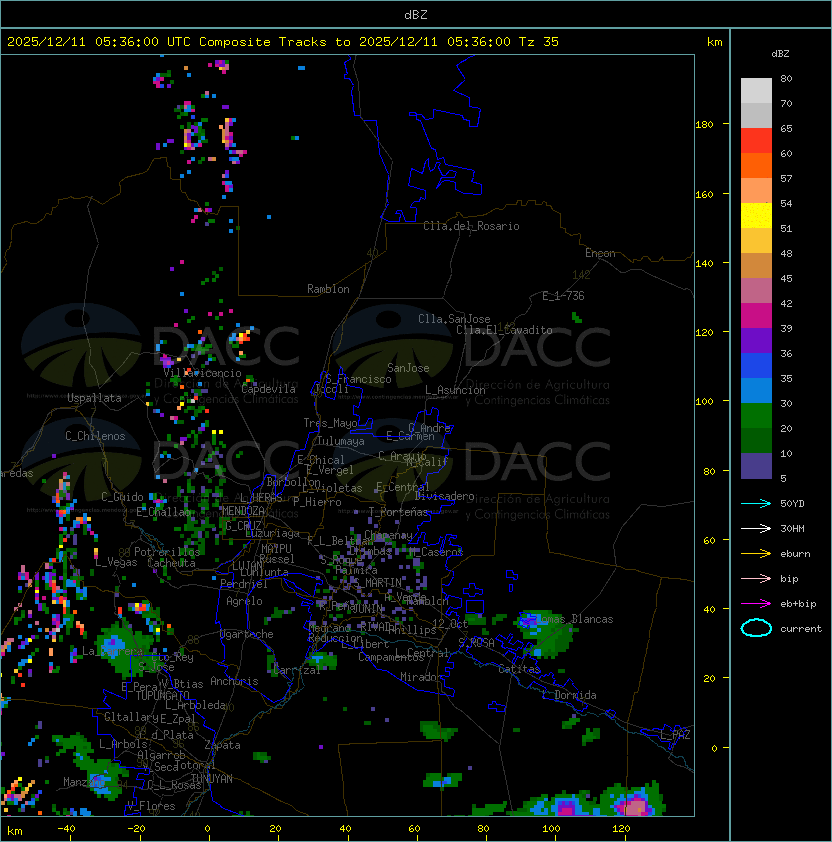Click the 30HM legend label

[x=792, y=528]
